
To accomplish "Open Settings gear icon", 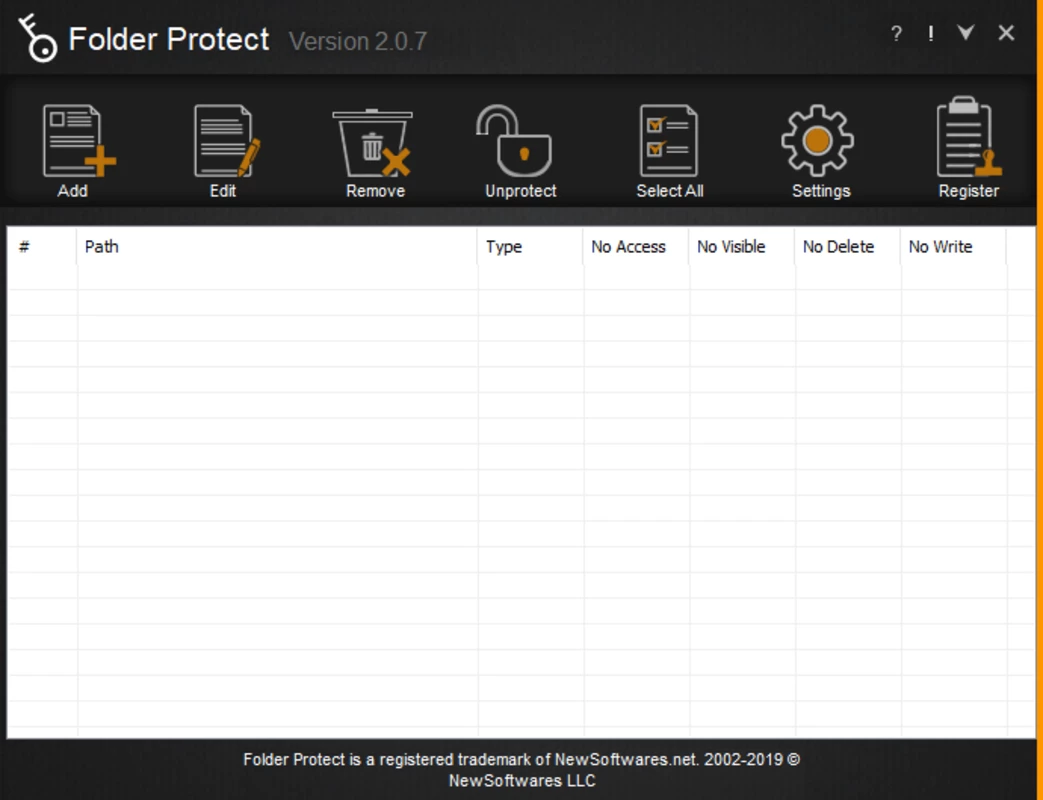I will 818,140.
